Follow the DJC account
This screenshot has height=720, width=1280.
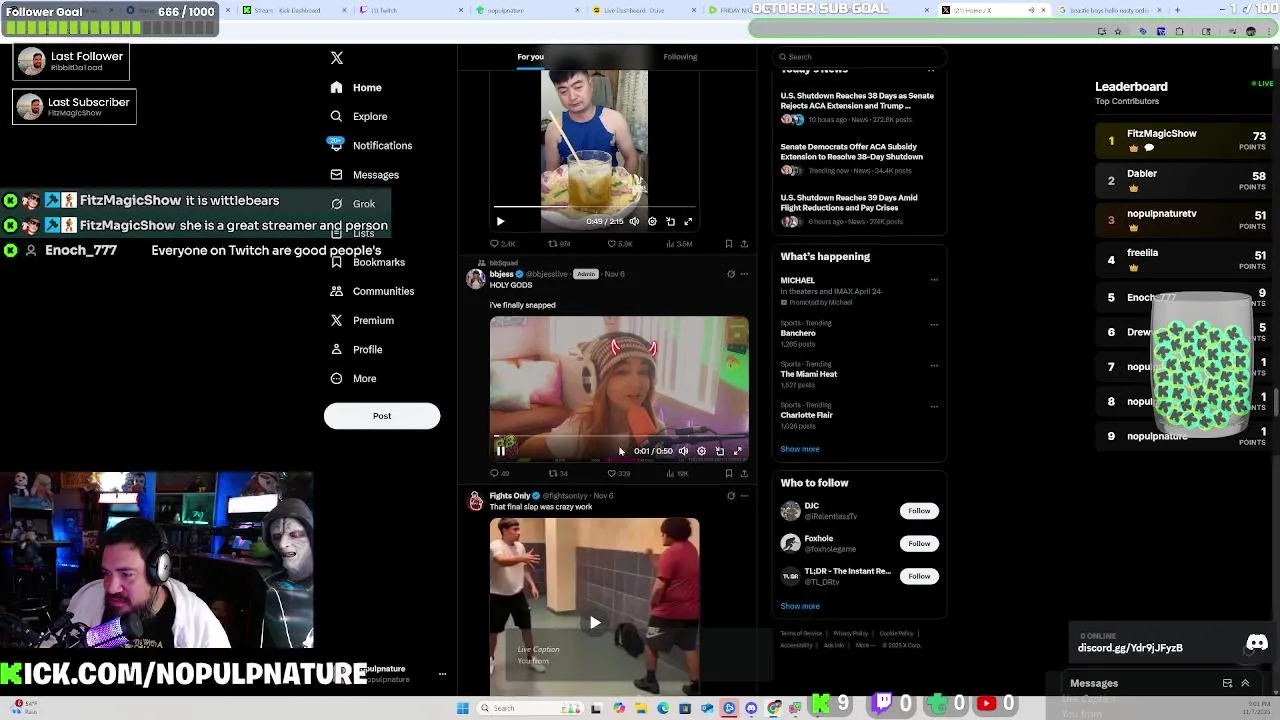click(x=919, y=511)
